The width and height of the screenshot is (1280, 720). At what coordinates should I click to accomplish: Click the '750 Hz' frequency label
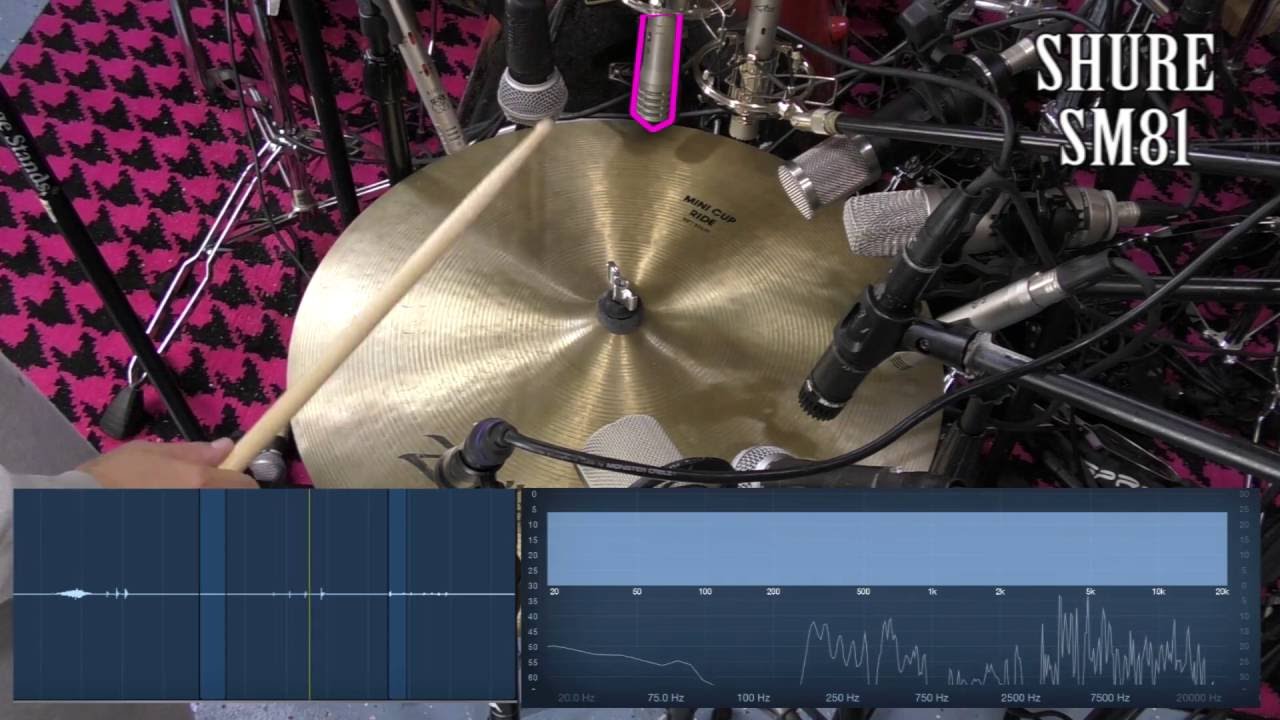pyautogui.click(x=931, y=698)
